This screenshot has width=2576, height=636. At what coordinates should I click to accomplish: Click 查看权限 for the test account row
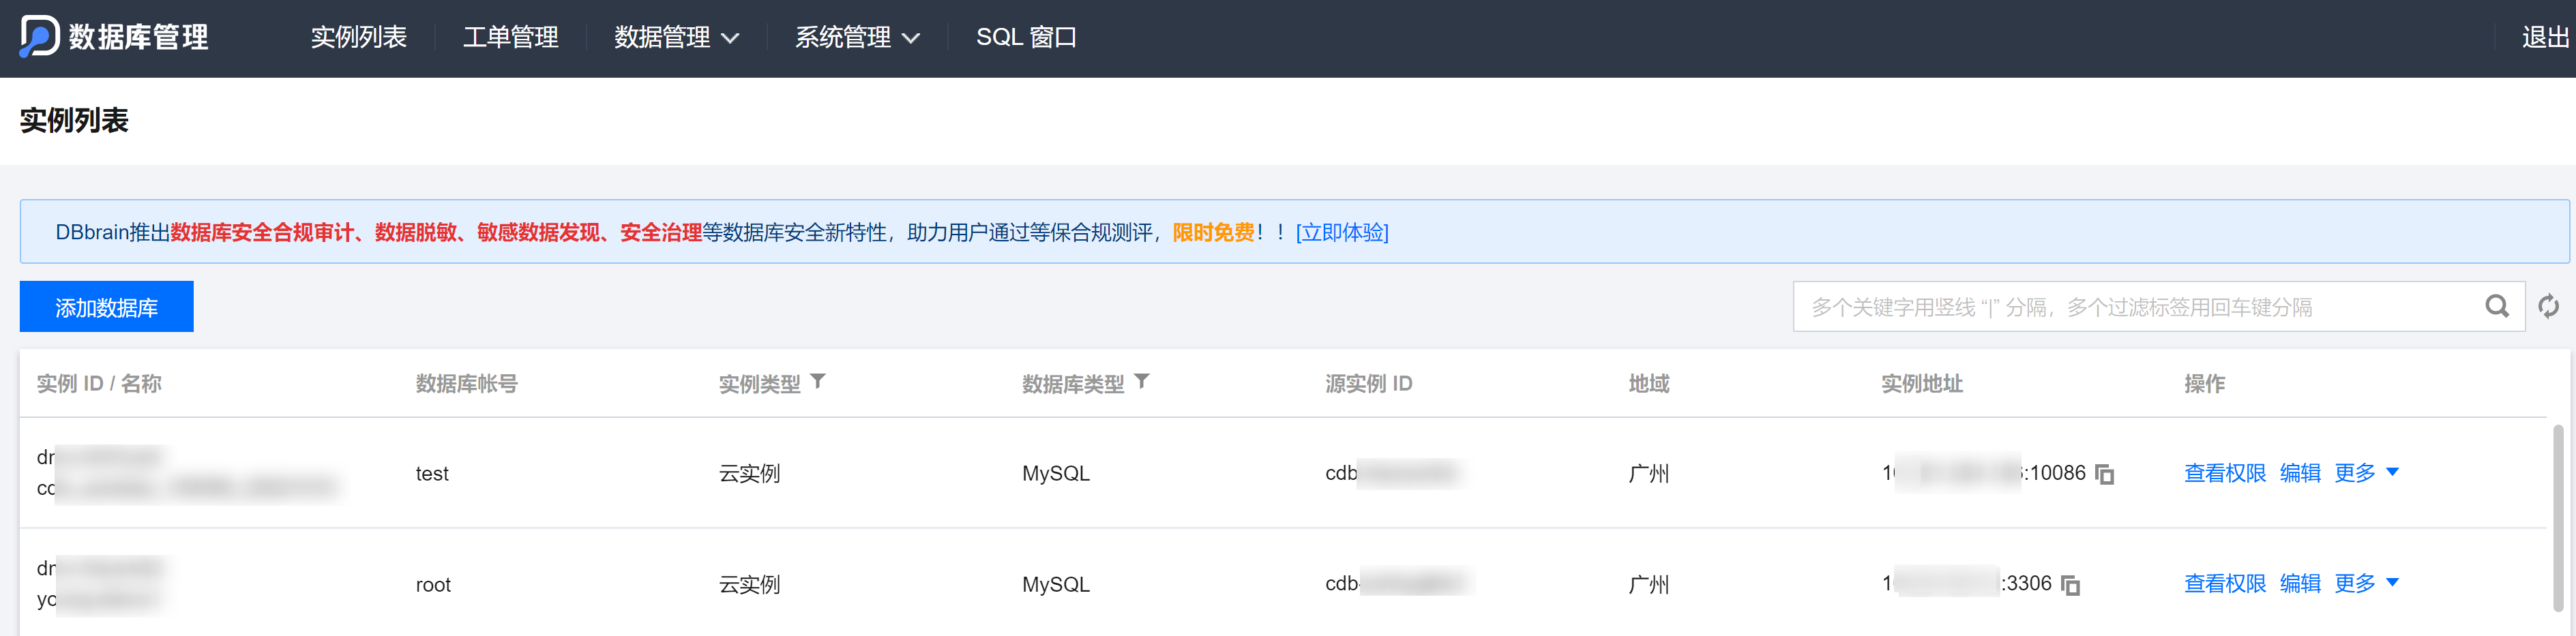click(x=2224, y=473)
